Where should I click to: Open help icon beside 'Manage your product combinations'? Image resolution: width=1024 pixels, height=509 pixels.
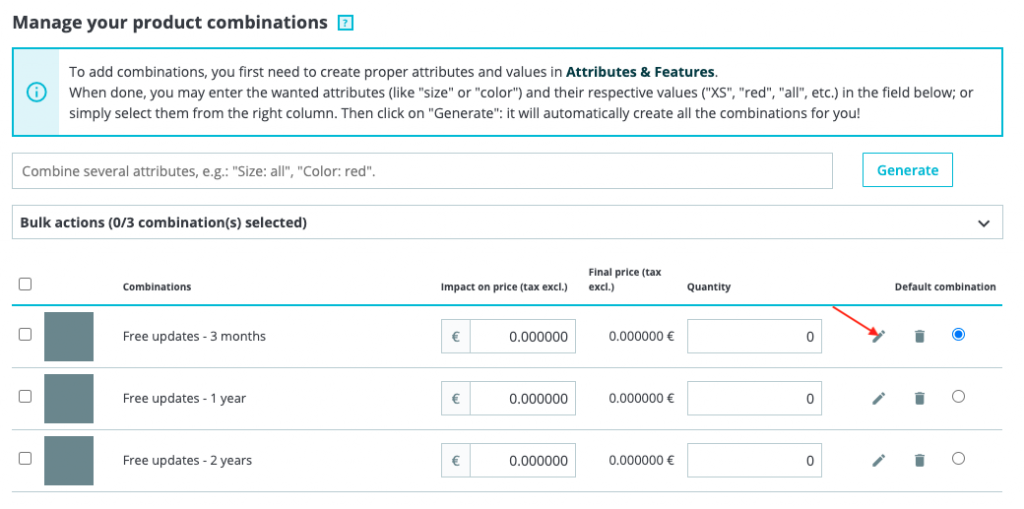click(x=346, y=22)
